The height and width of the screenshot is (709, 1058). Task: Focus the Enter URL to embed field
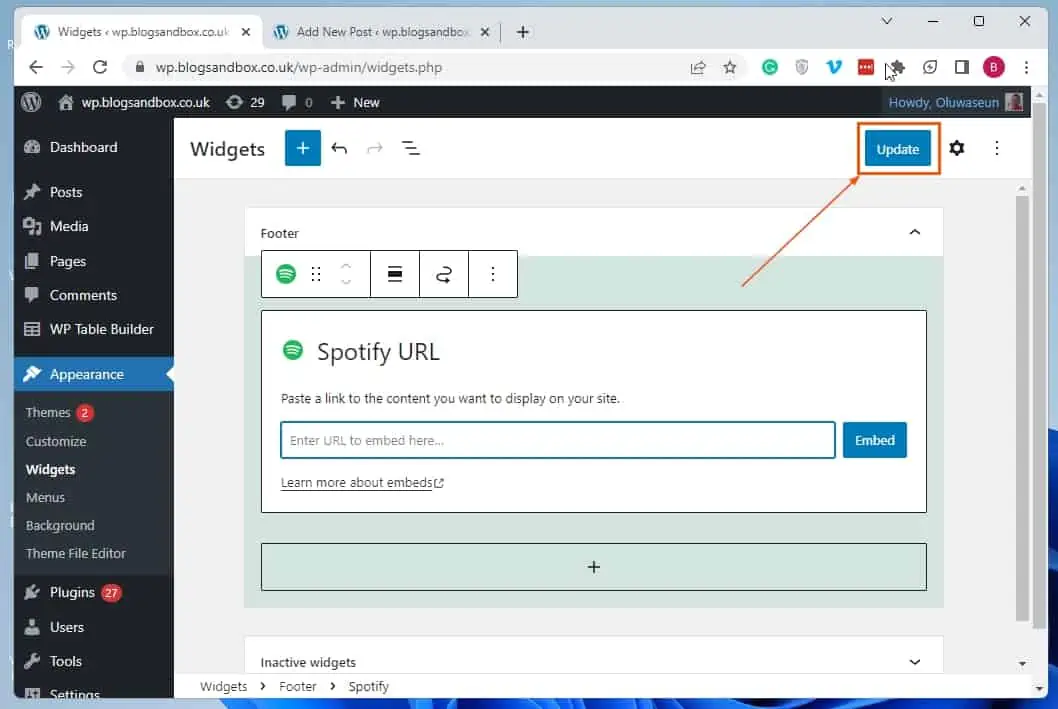[557, 440]
